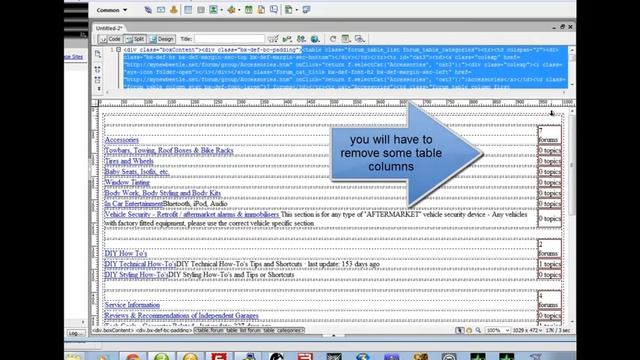640x360 pixels.
Task: Click the DIY Styling How-To's link
Action: point(136,274)
